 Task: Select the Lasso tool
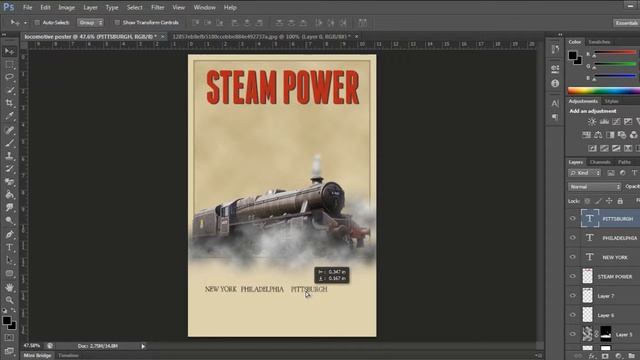pyautogui.click(x=9, y=77)
